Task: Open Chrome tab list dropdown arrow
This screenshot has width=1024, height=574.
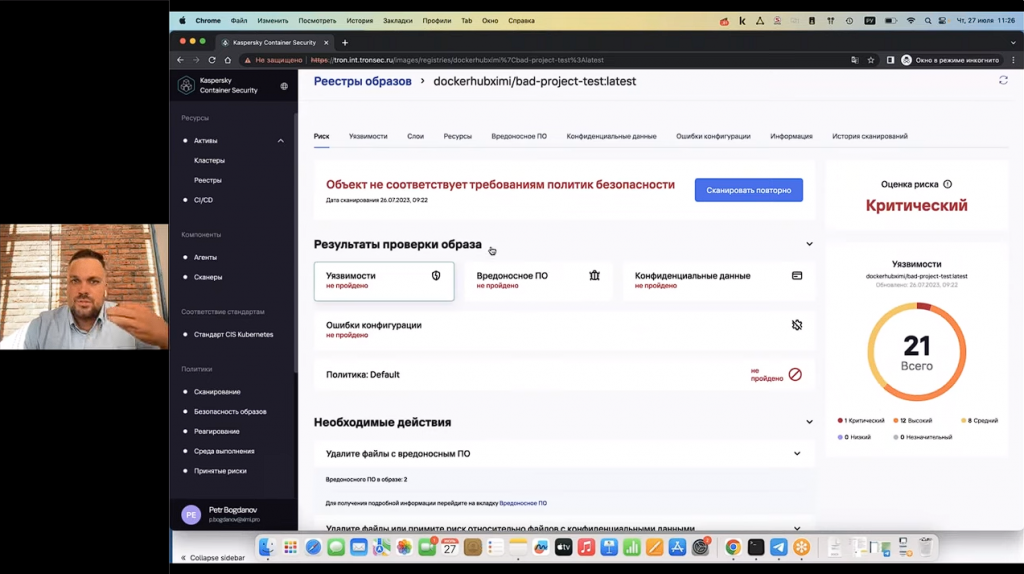Action: pos(1013,42)
